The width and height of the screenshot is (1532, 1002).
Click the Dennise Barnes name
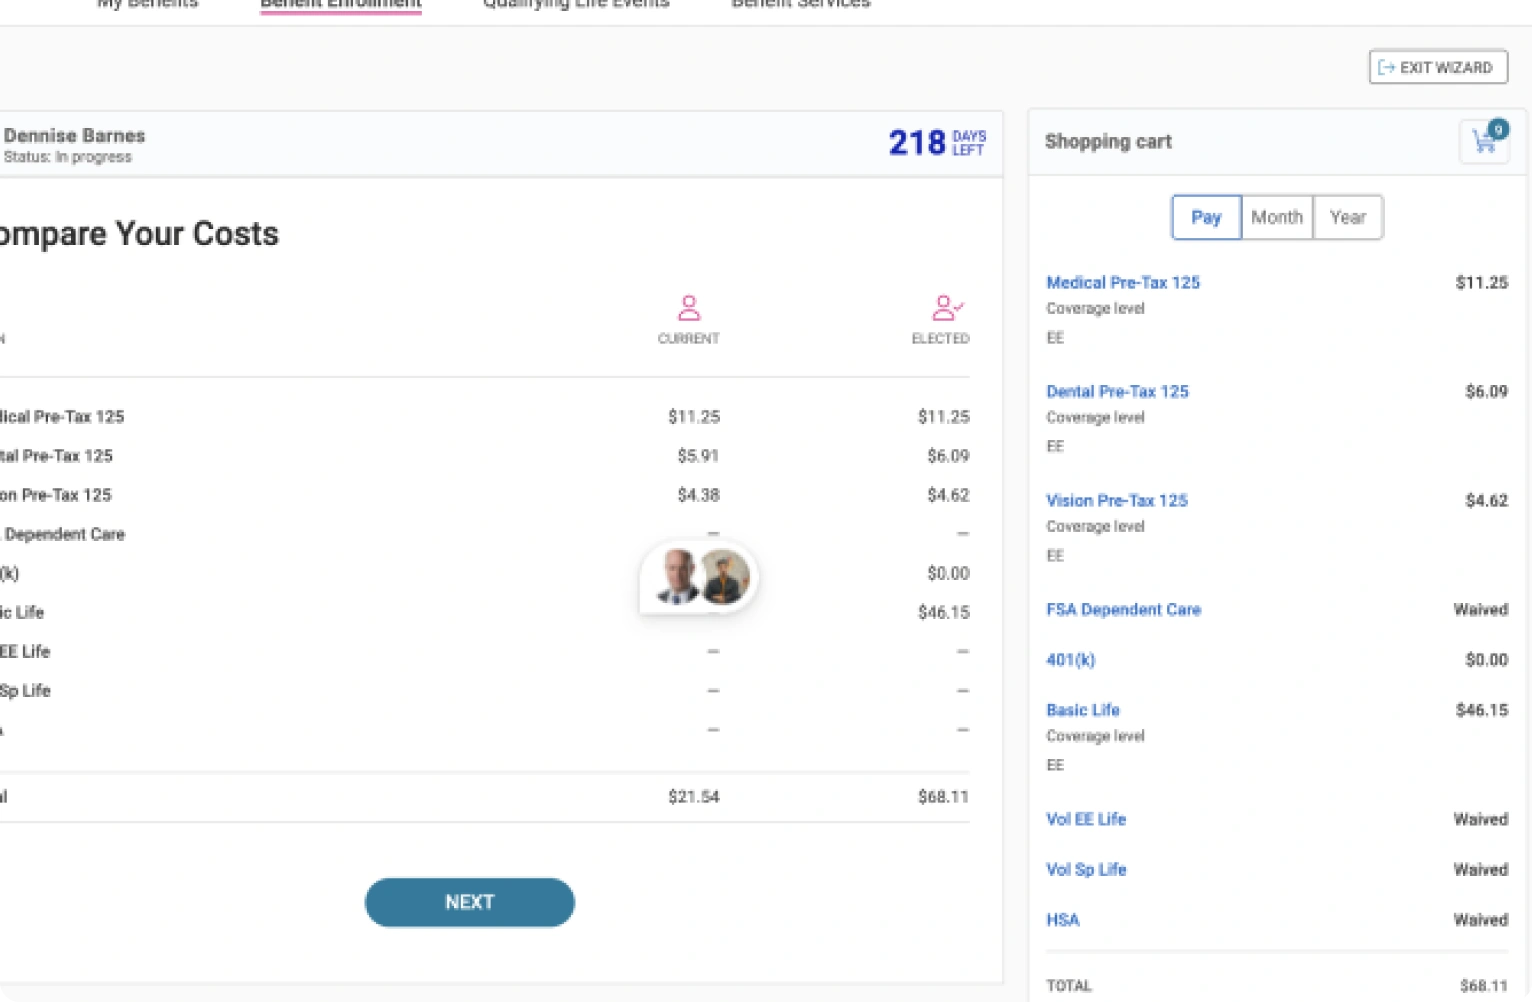tap(75, 135)
